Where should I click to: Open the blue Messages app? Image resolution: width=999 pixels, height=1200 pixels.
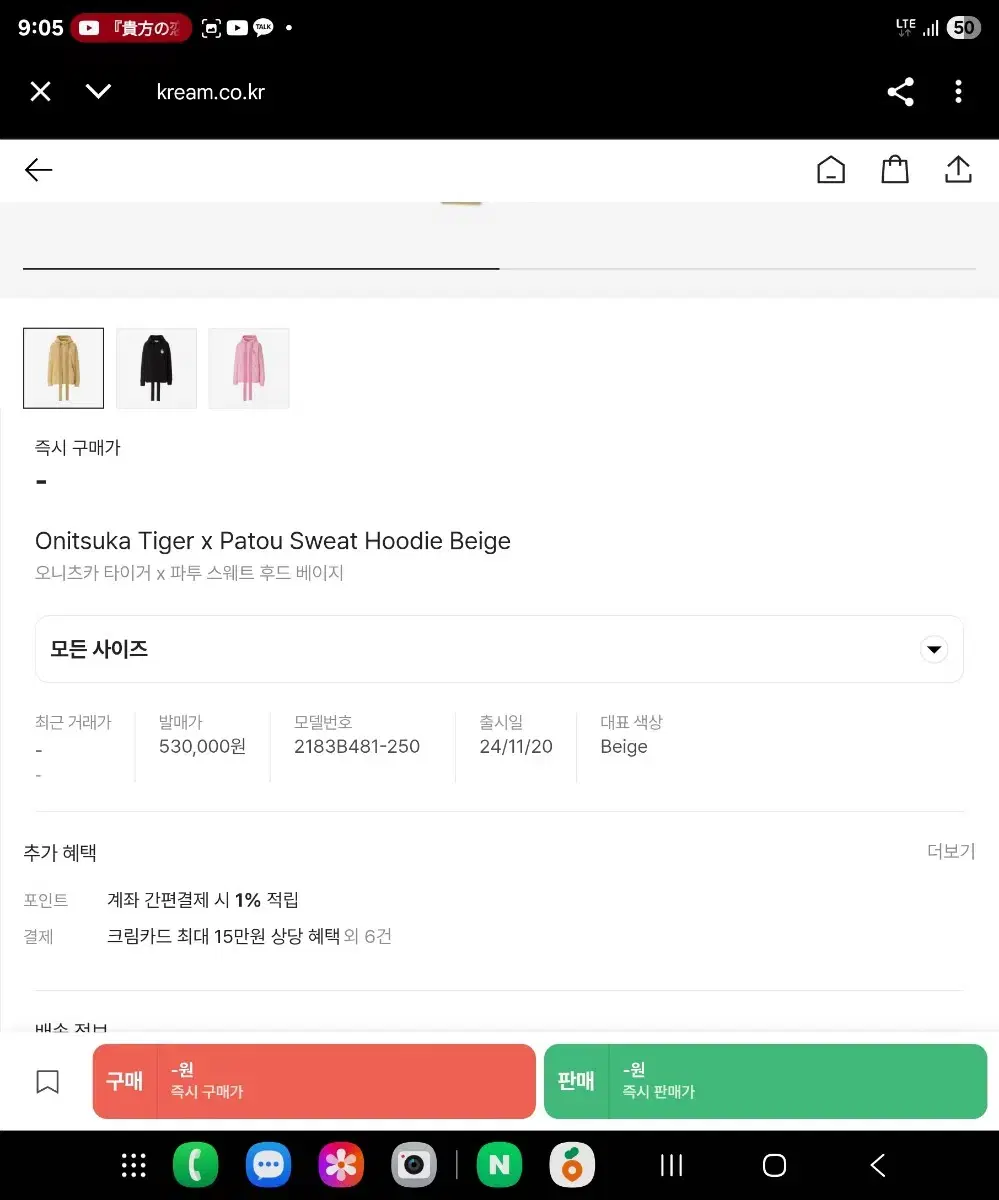point(268,1165)
